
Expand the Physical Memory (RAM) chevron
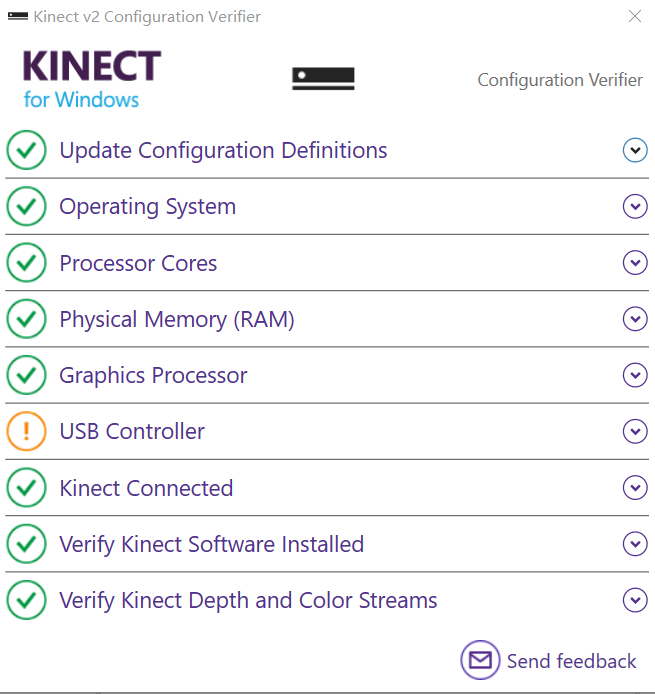(x=635, y=319)
